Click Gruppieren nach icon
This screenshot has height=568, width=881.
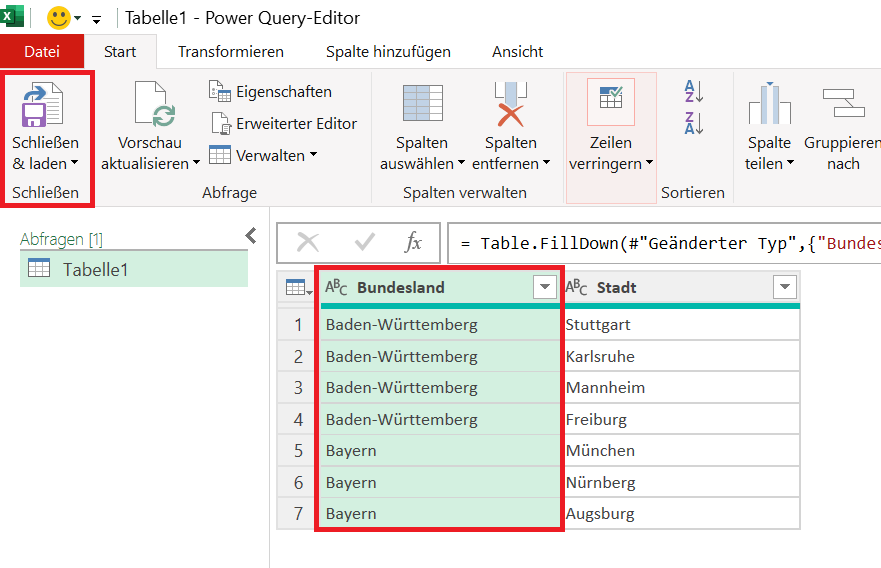pos(843,104)
